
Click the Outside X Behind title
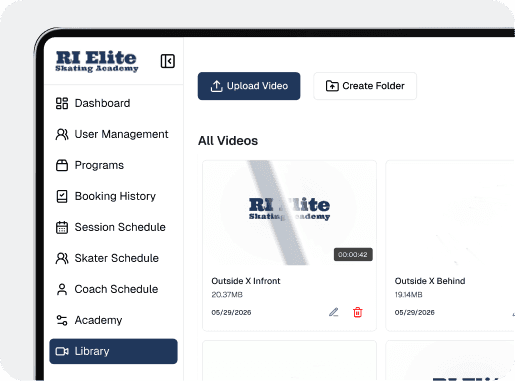pyautogui.click(x=430, y=281)
